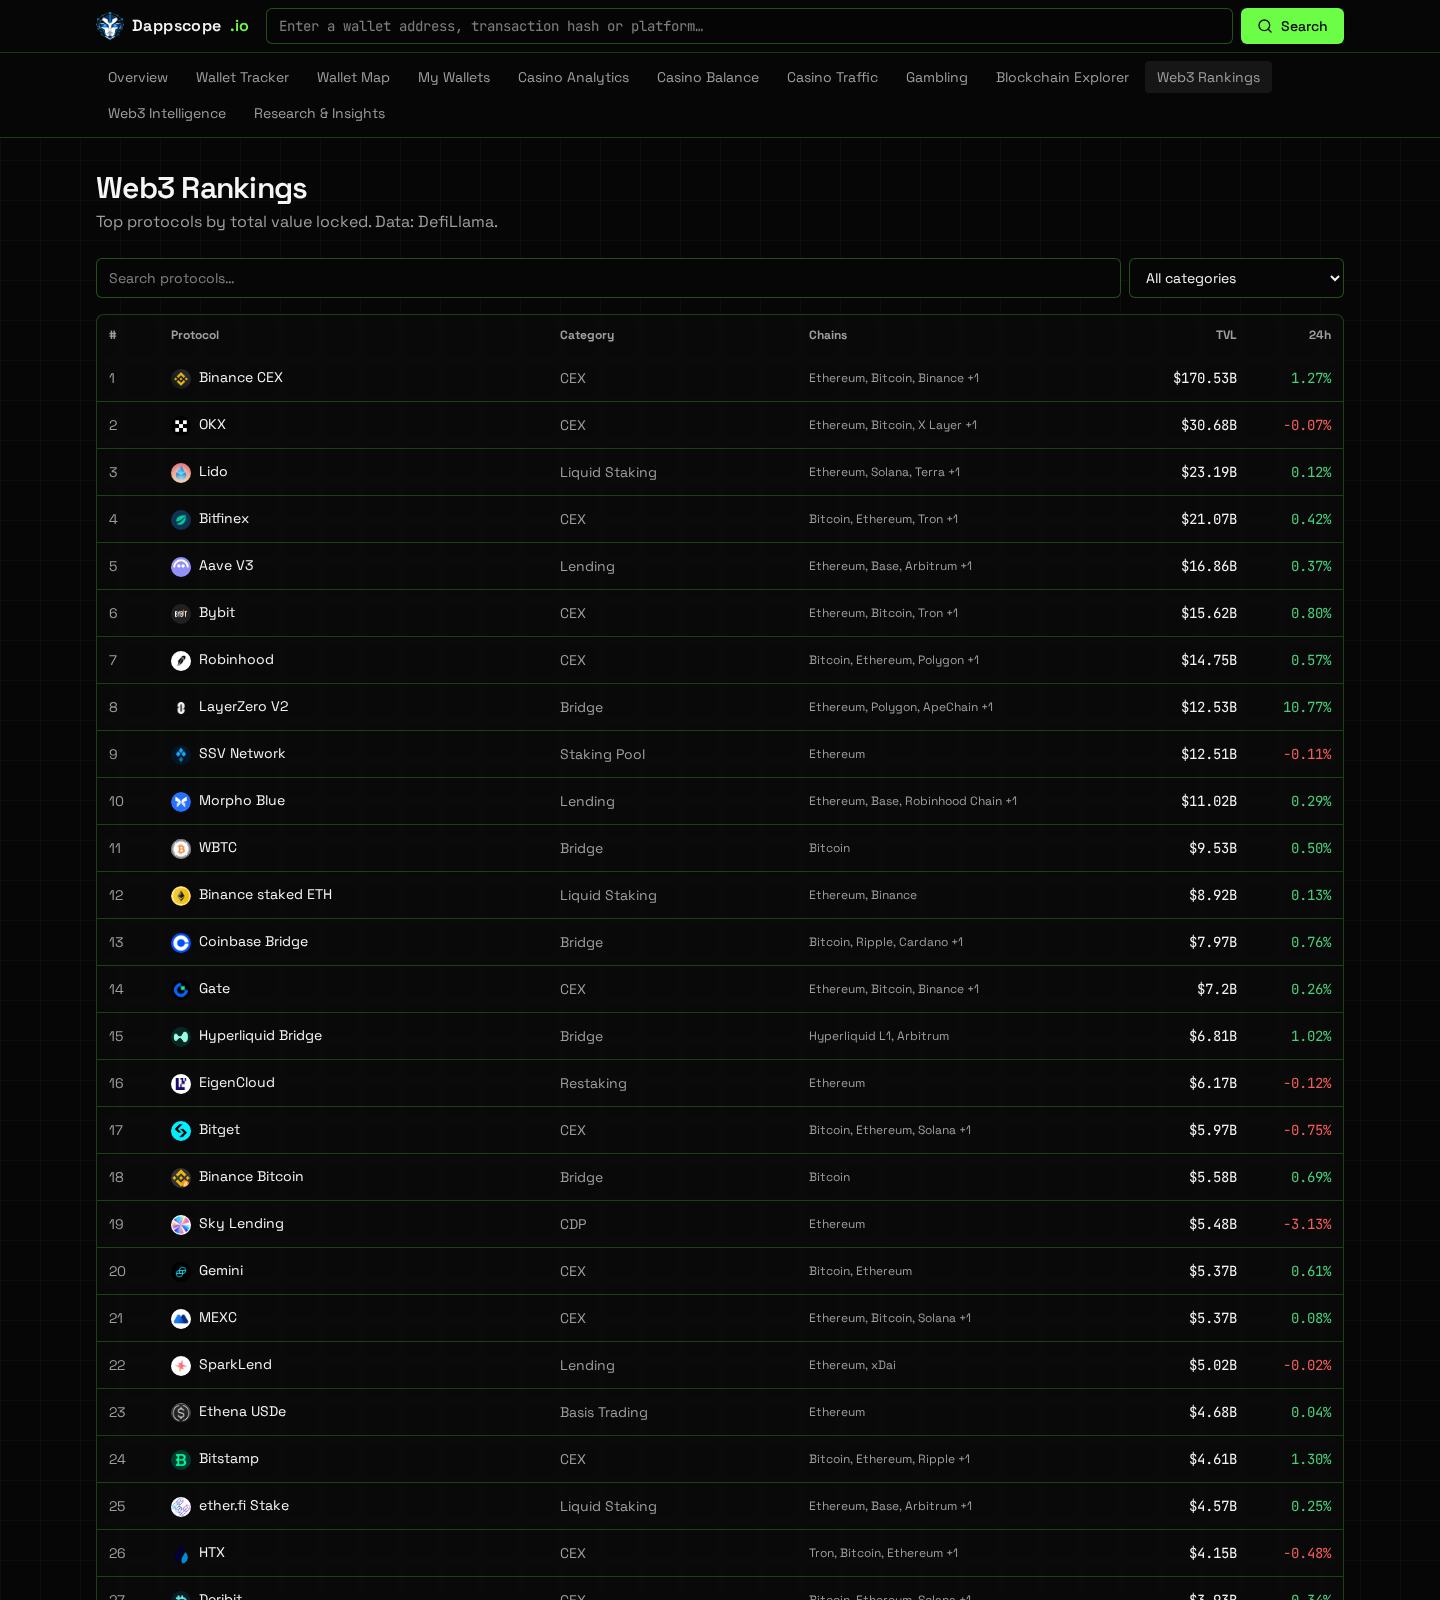Click the Ethena USDe protocol icon
1440x1600 pixels.
181,1413
